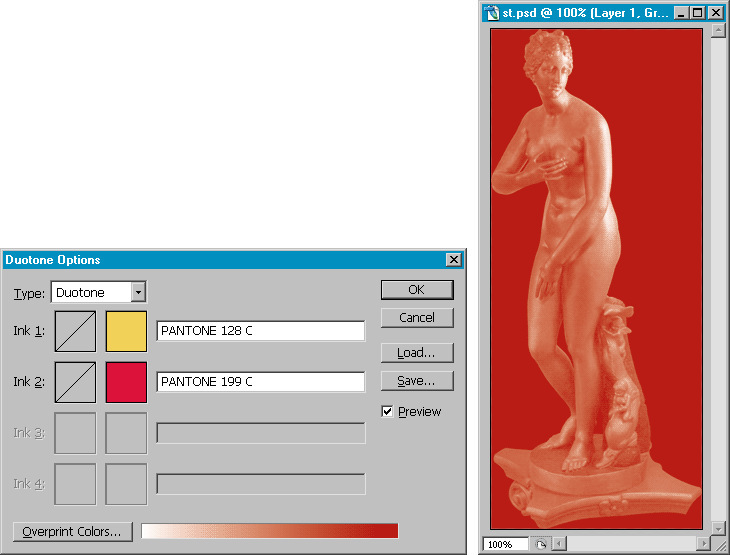Open the Ink 2 duotone curve box
Viewport: 730px width, 555px height.
75,382
